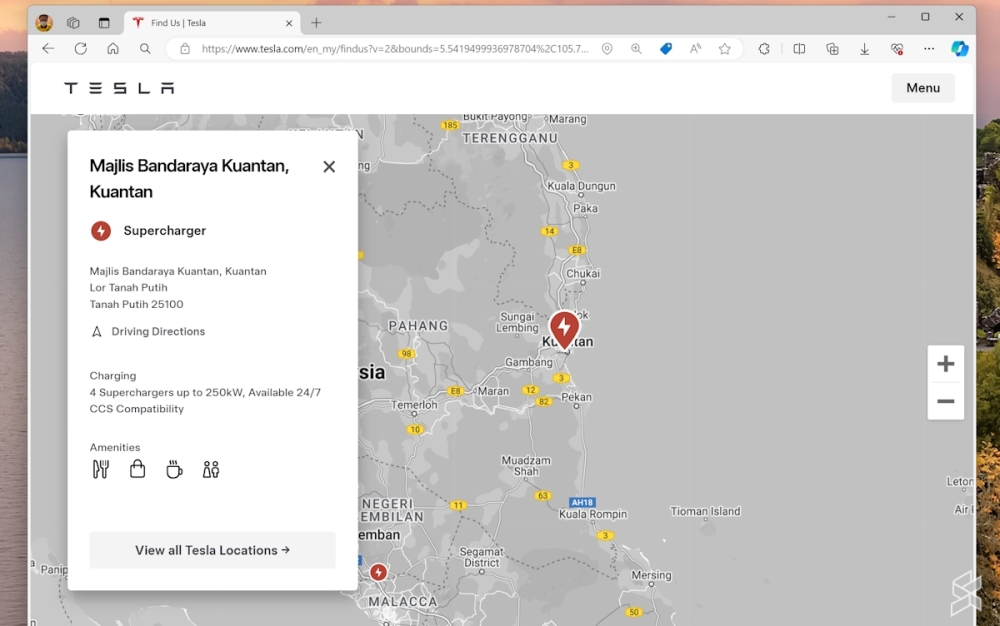This screenshot has height=626, width=1000.
Task: Click the Tesla logo wordmark
Action: click(x=119, y=88)
